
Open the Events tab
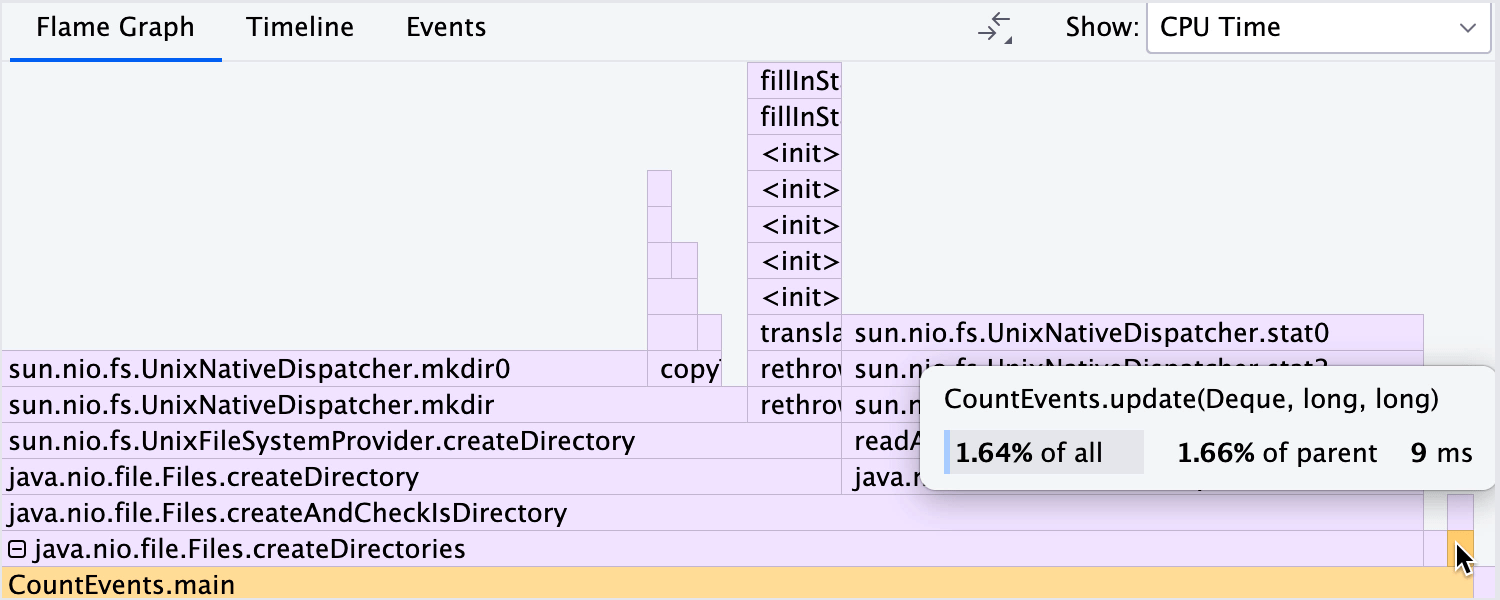(x=446, y=27)
